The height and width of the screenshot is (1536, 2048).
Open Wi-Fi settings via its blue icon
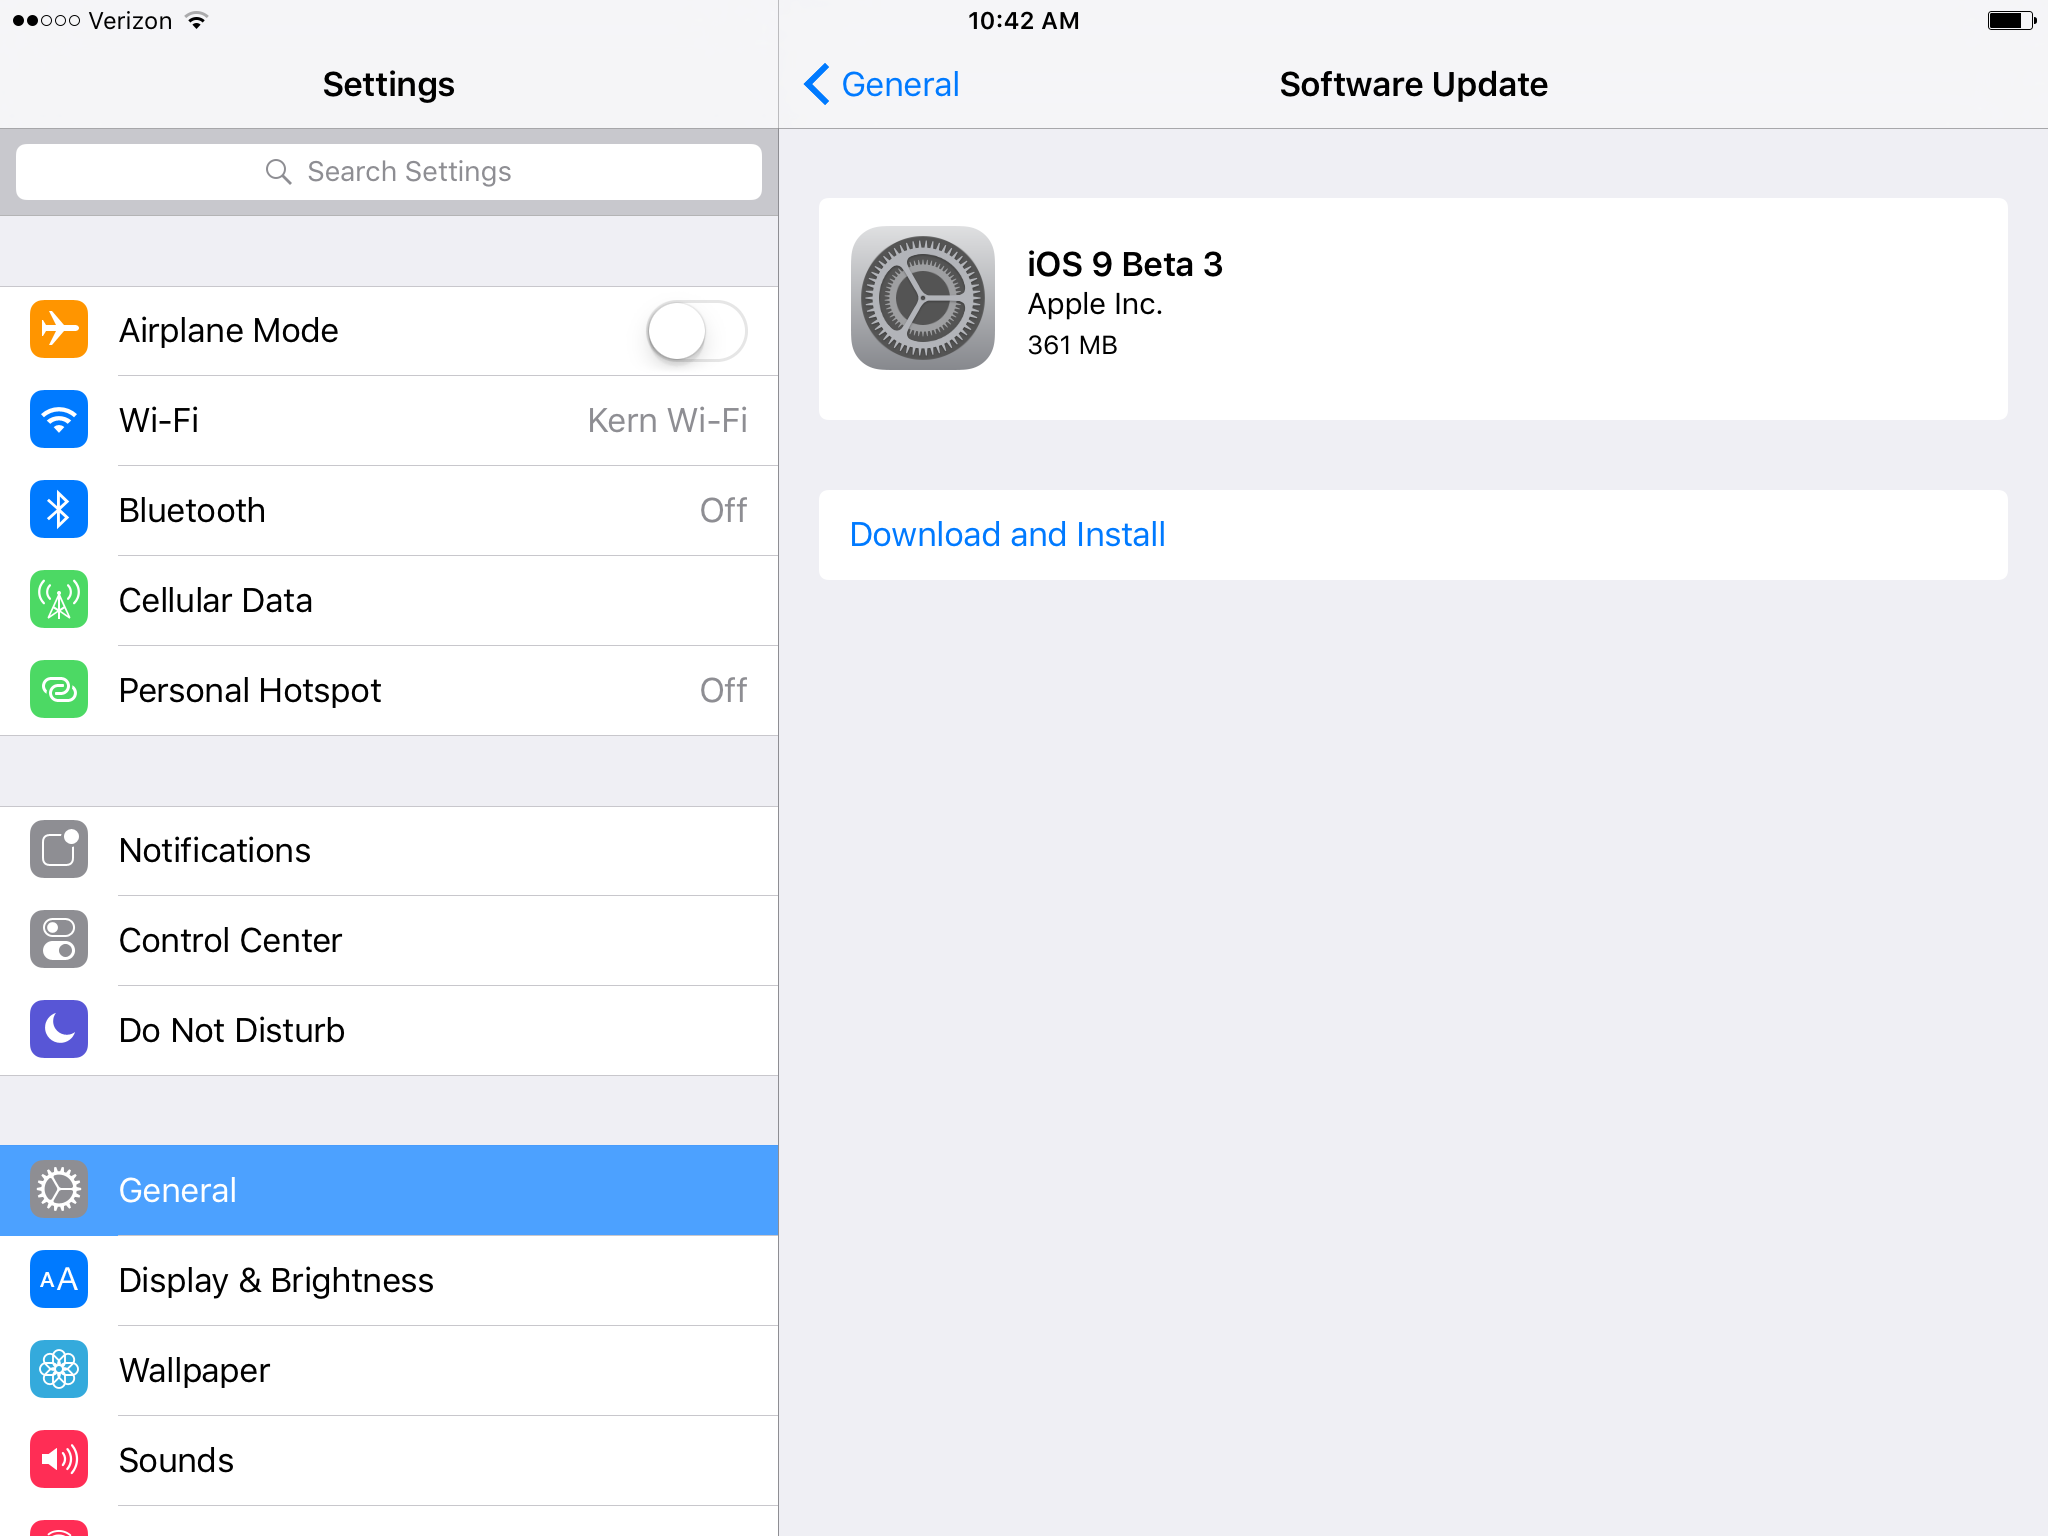point(59,419)
